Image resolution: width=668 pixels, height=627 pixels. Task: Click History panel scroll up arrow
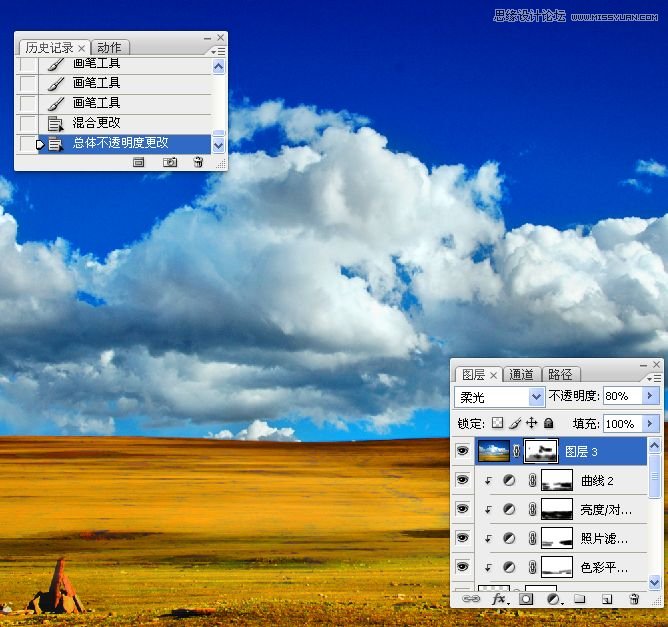point(218,66)
